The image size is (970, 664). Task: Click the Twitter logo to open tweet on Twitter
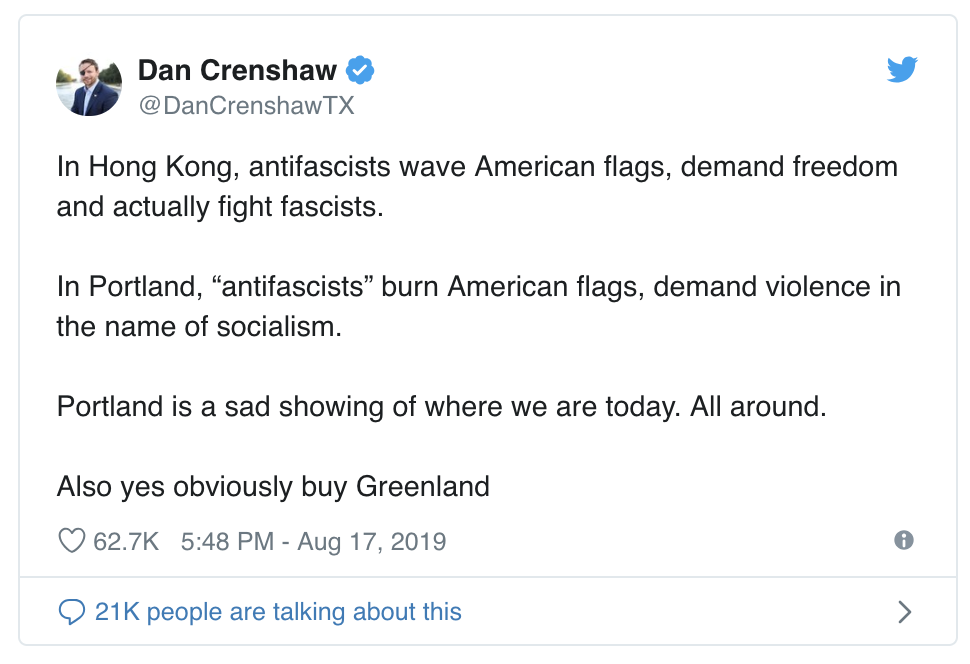(901, 70)
